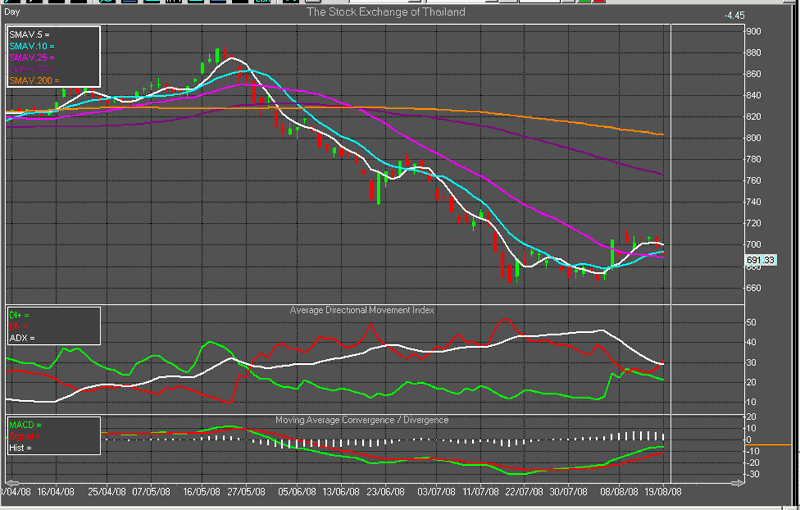The image size is (800, 510).
Task: Click the 16/04/08 date label
Action: pos(56,492)
